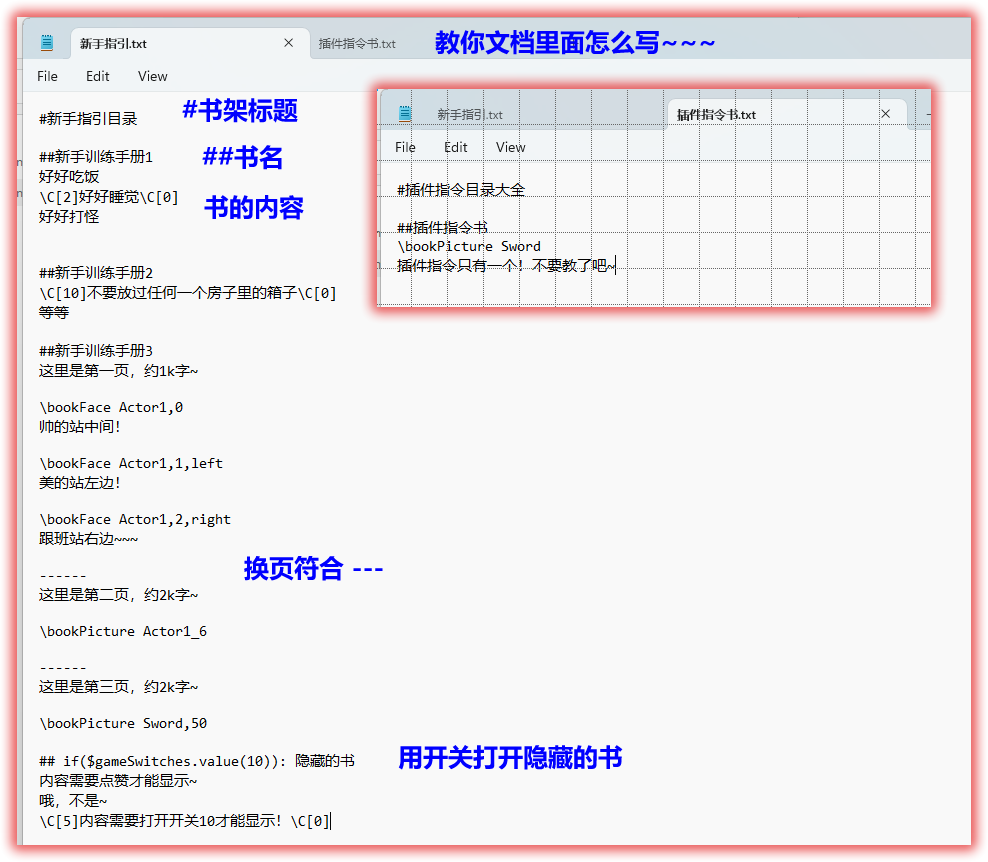This screenshot has width=988, height=862.
Task: Click the text 跟班站右边~~~
Action: [x=88, y=539]
